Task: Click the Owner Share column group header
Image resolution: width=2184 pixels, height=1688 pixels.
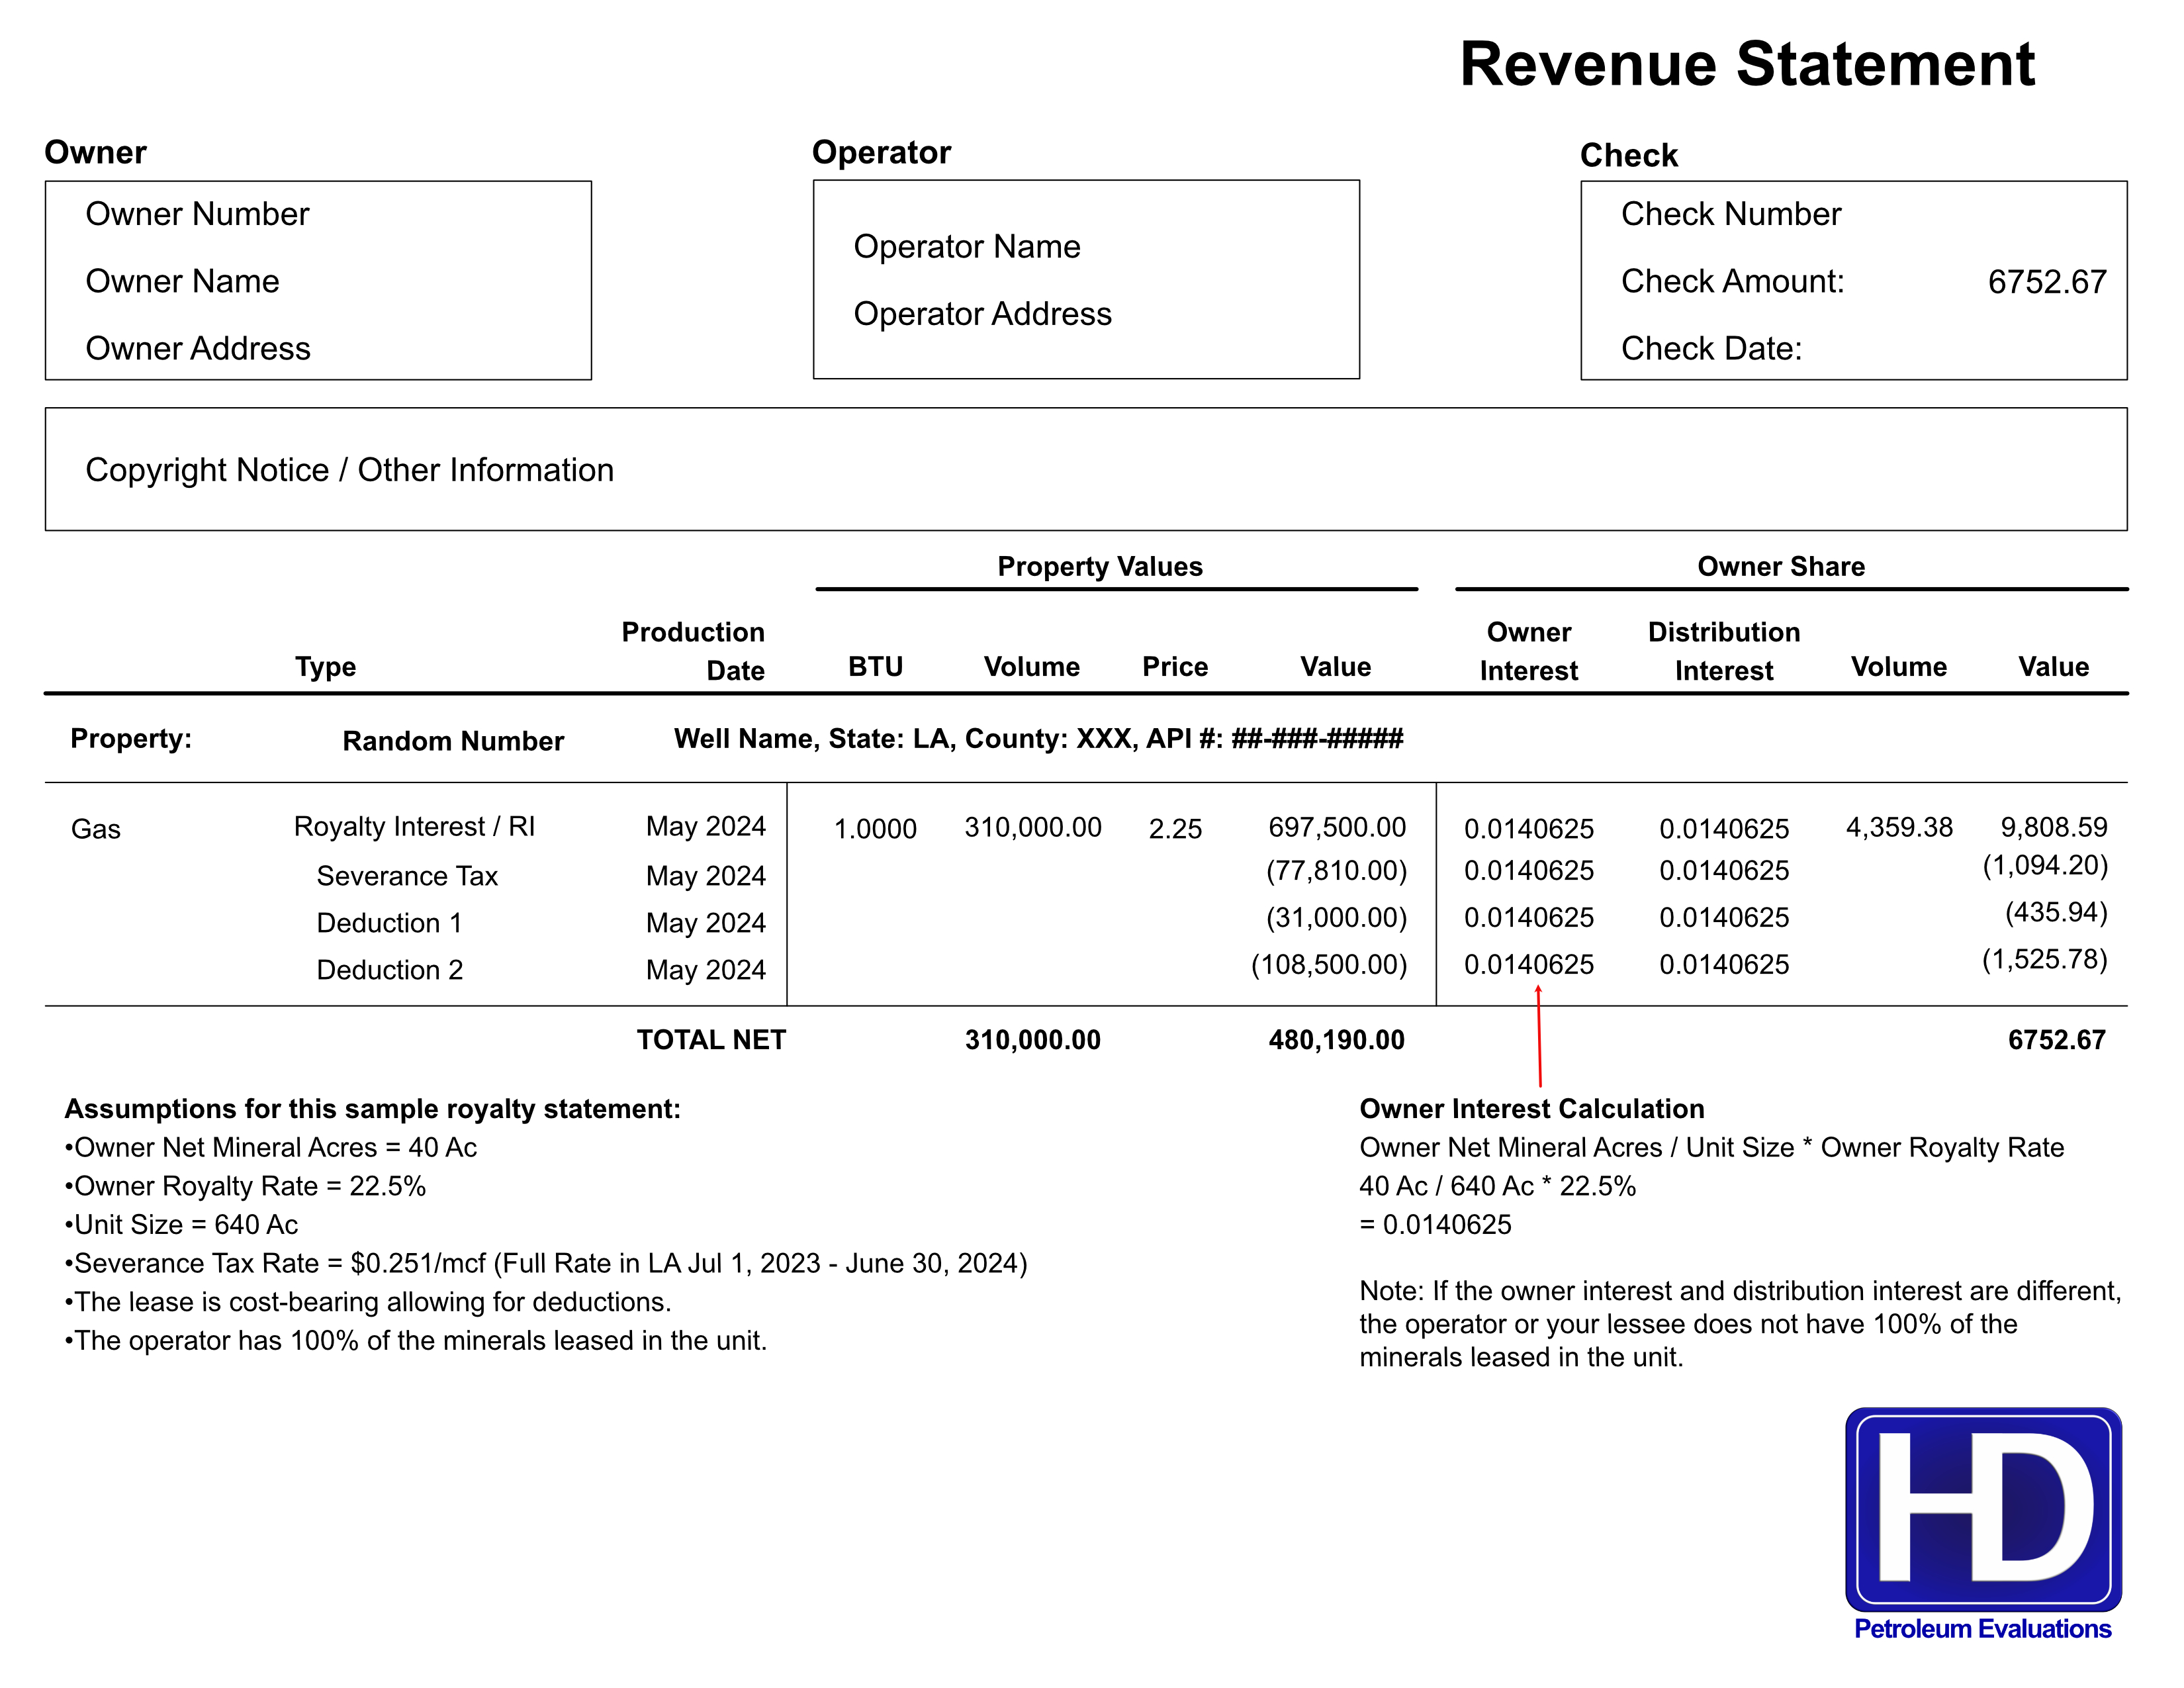Action: (1781, 566)
